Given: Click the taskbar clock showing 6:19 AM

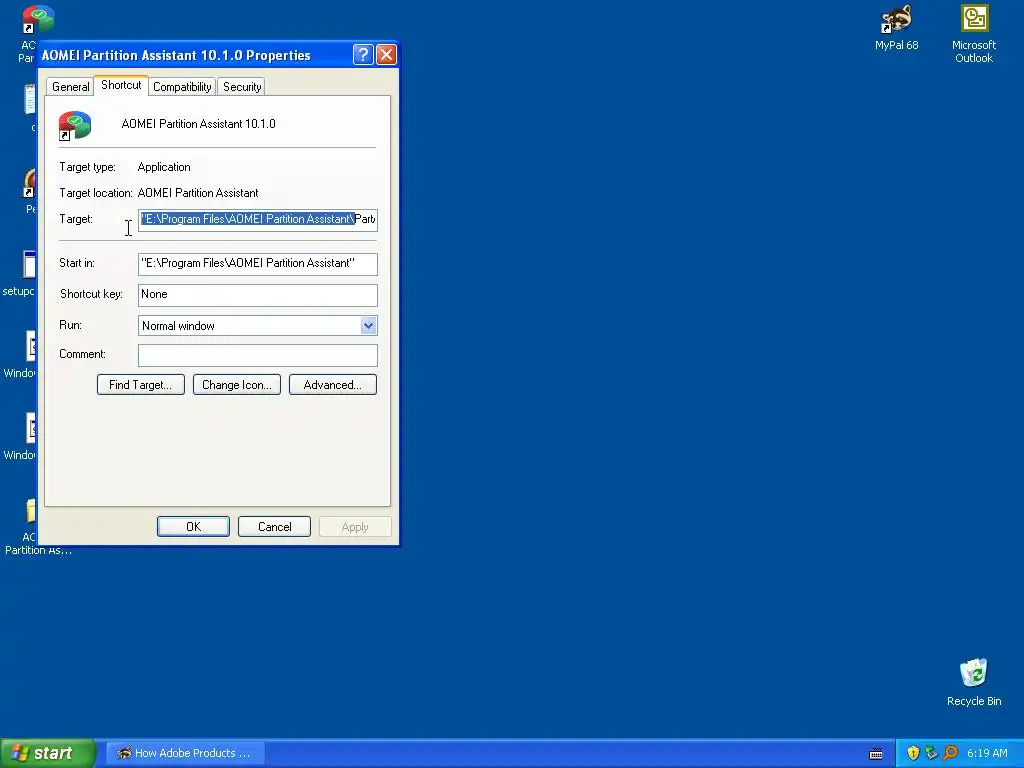Looking at the screenshot, I should (x=987, y=753).
